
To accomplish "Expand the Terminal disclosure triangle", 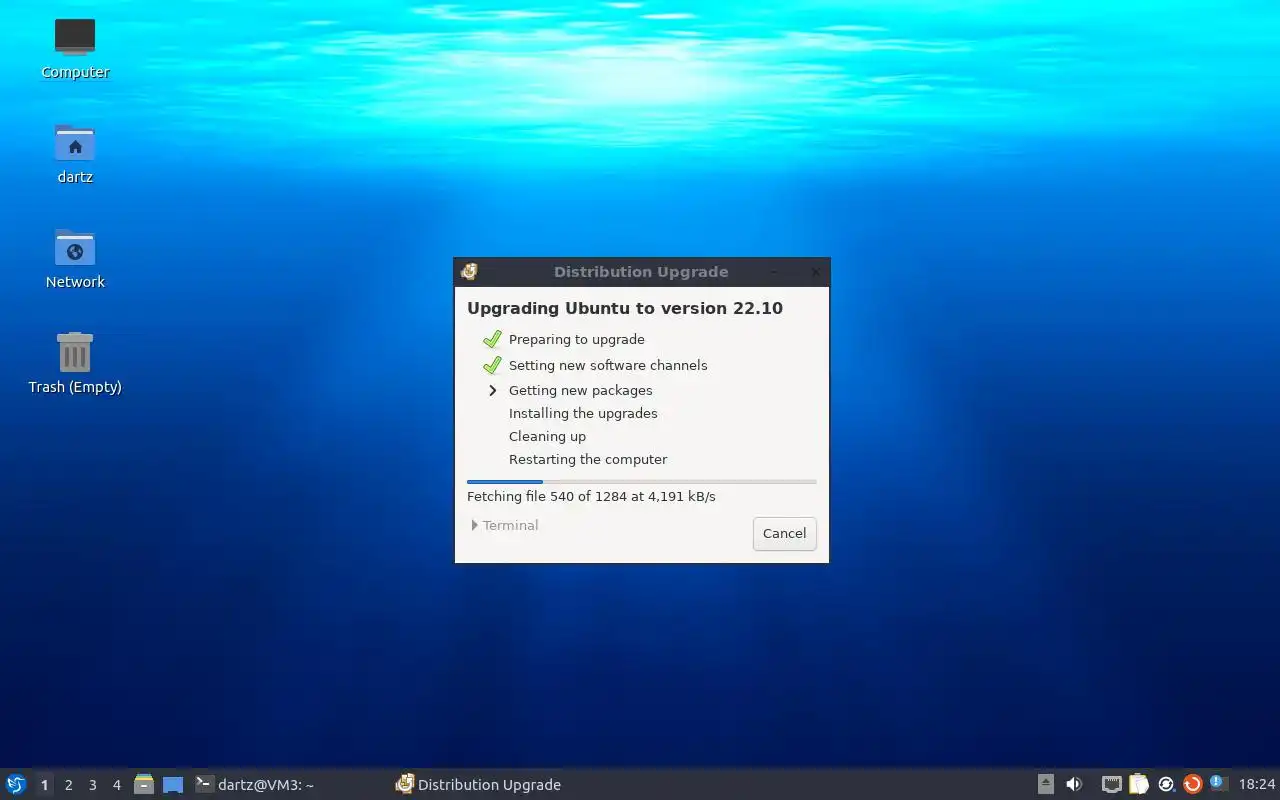I will [474, 525].
